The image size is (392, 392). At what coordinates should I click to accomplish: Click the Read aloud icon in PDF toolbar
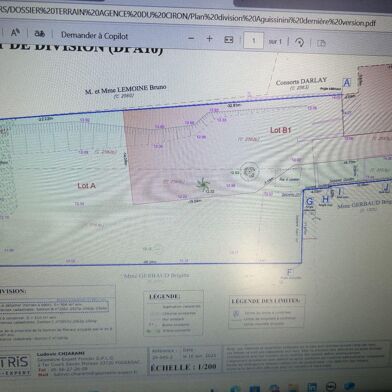15,33
